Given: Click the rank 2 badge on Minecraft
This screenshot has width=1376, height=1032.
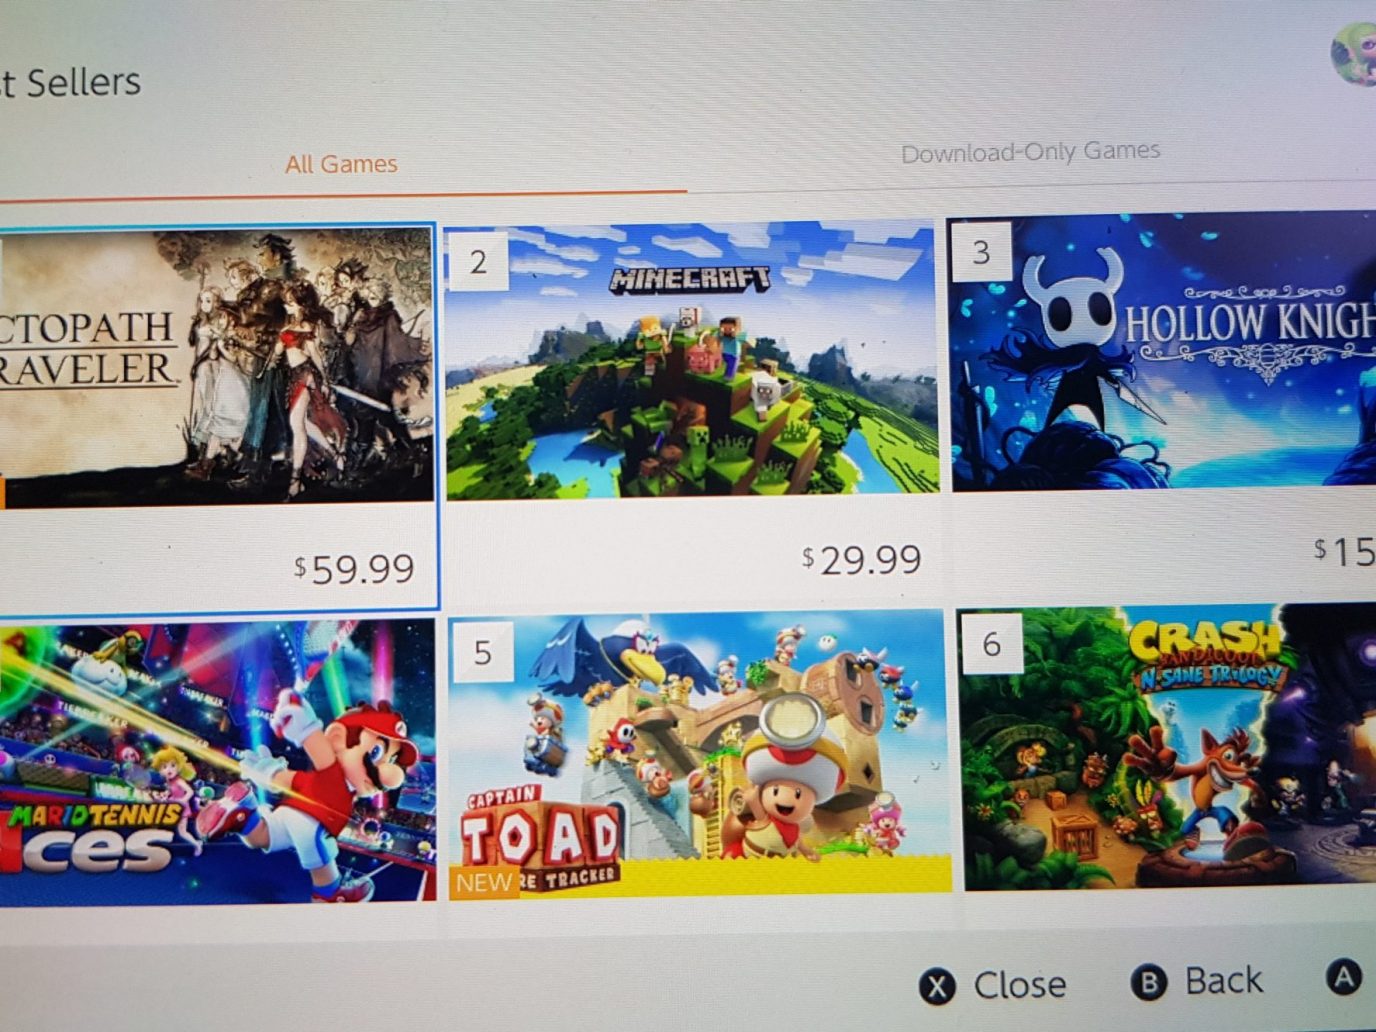Looking at the screenshot, I should click(x=478, y=262).
